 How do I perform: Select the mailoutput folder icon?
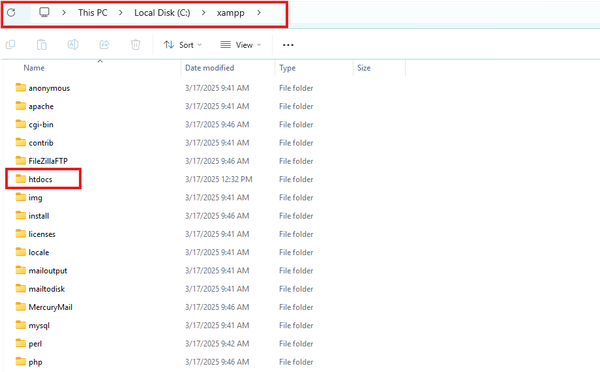[21, 270]
